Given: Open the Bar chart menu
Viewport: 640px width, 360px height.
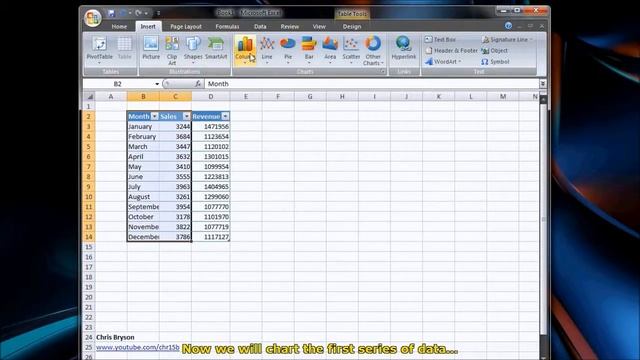Looking at the screenshot, I should click(309, 50).
